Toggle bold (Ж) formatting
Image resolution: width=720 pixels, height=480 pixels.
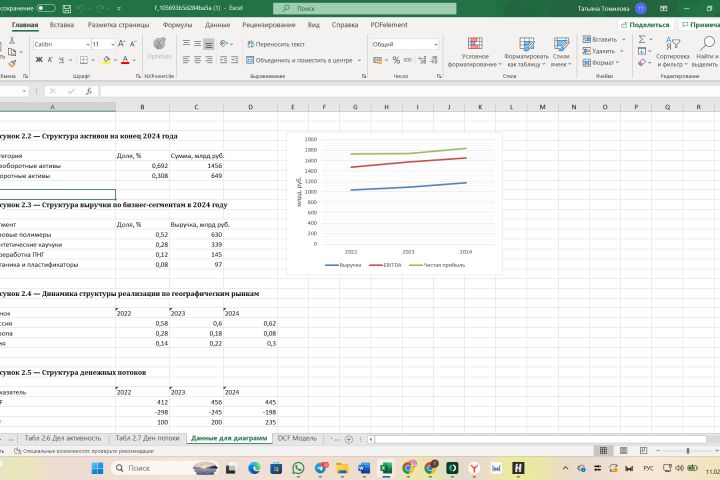coord(39,60)
